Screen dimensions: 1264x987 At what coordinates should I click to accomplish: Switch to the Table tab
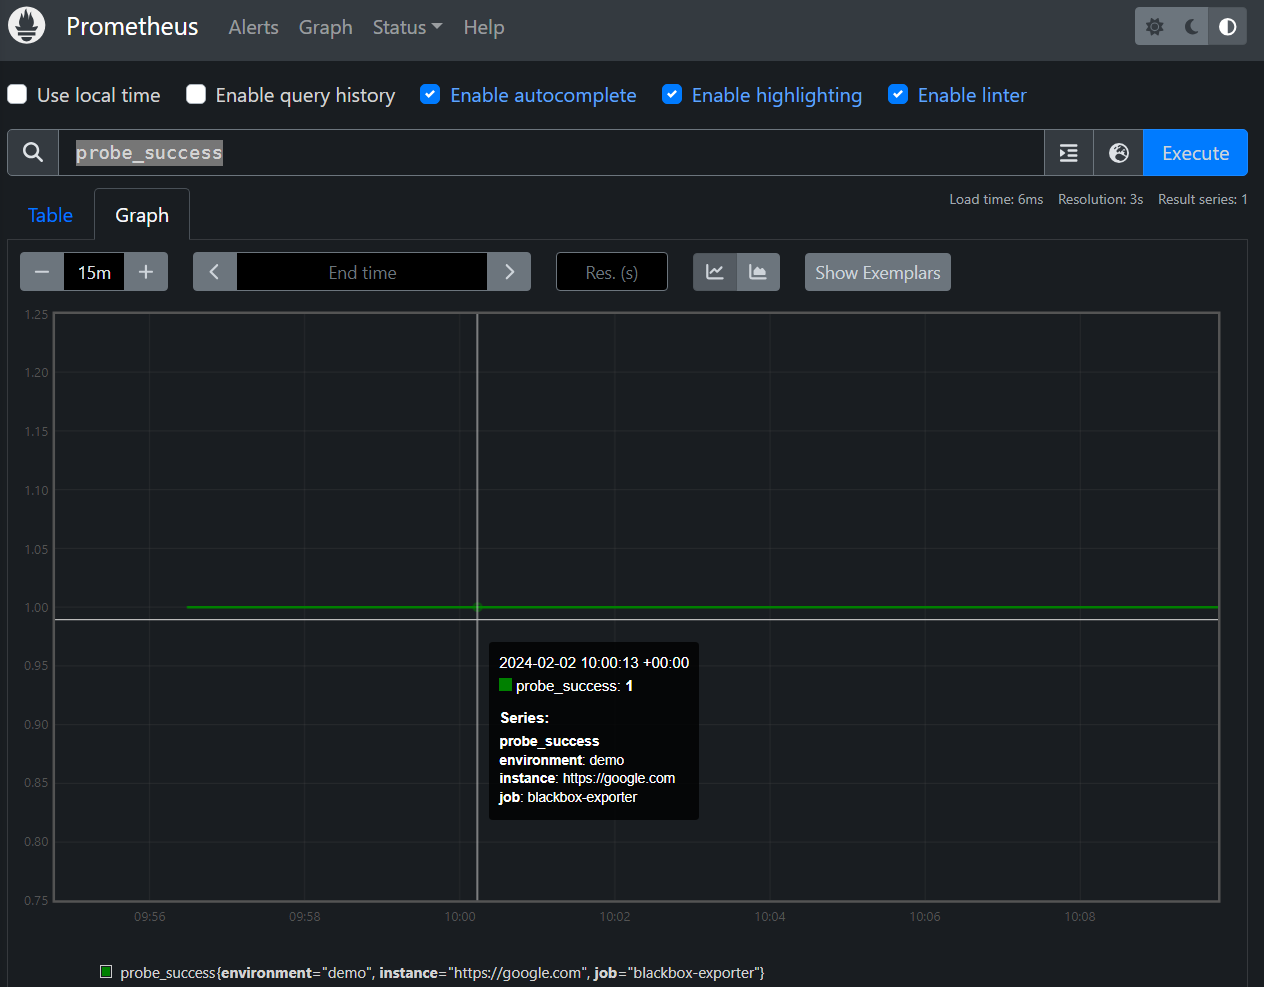click(x=50, y=215)
